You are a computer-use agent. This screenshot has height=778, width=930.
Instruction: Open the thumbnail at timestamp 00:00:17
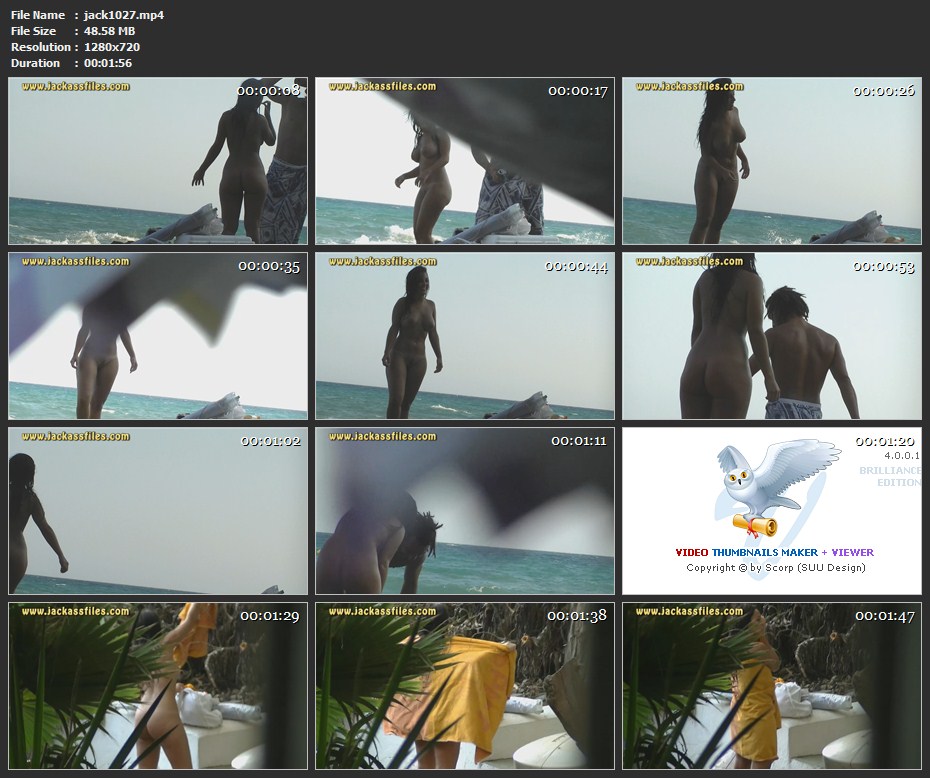(x=465, y=161)
